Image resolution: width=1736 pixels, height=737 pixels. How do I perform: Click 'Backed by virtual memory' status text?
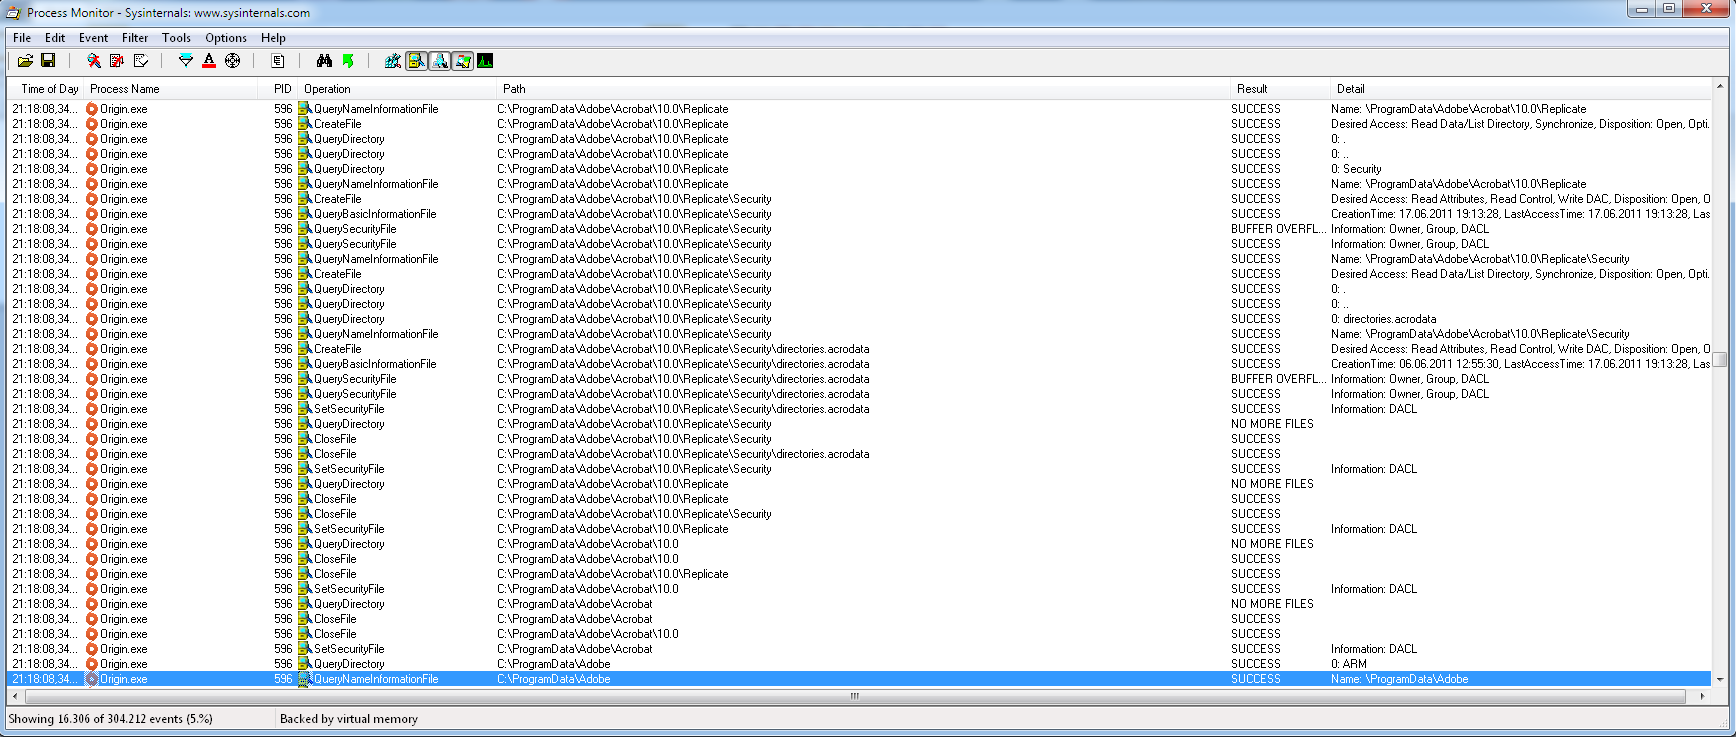349,719
